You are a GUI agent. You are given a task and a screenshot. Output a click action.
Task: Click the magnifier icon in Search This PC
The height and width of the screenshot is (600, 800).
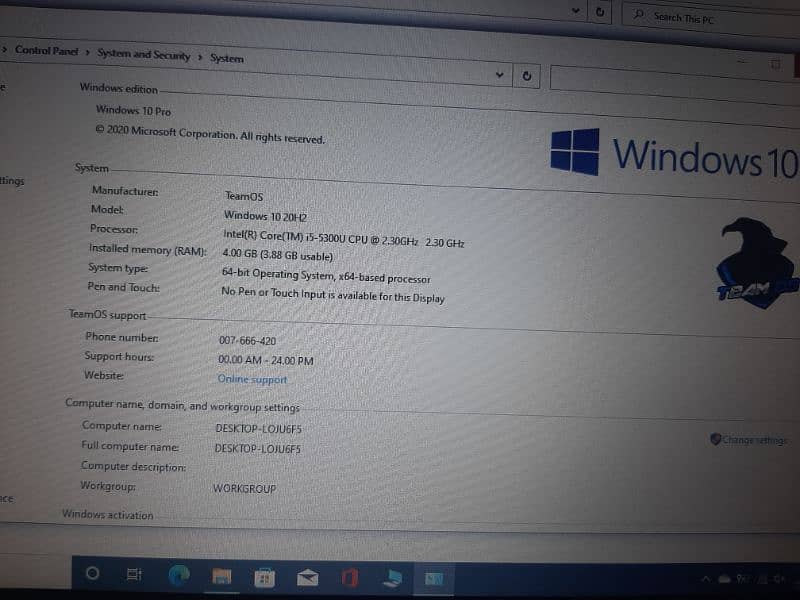pos(638,14)
